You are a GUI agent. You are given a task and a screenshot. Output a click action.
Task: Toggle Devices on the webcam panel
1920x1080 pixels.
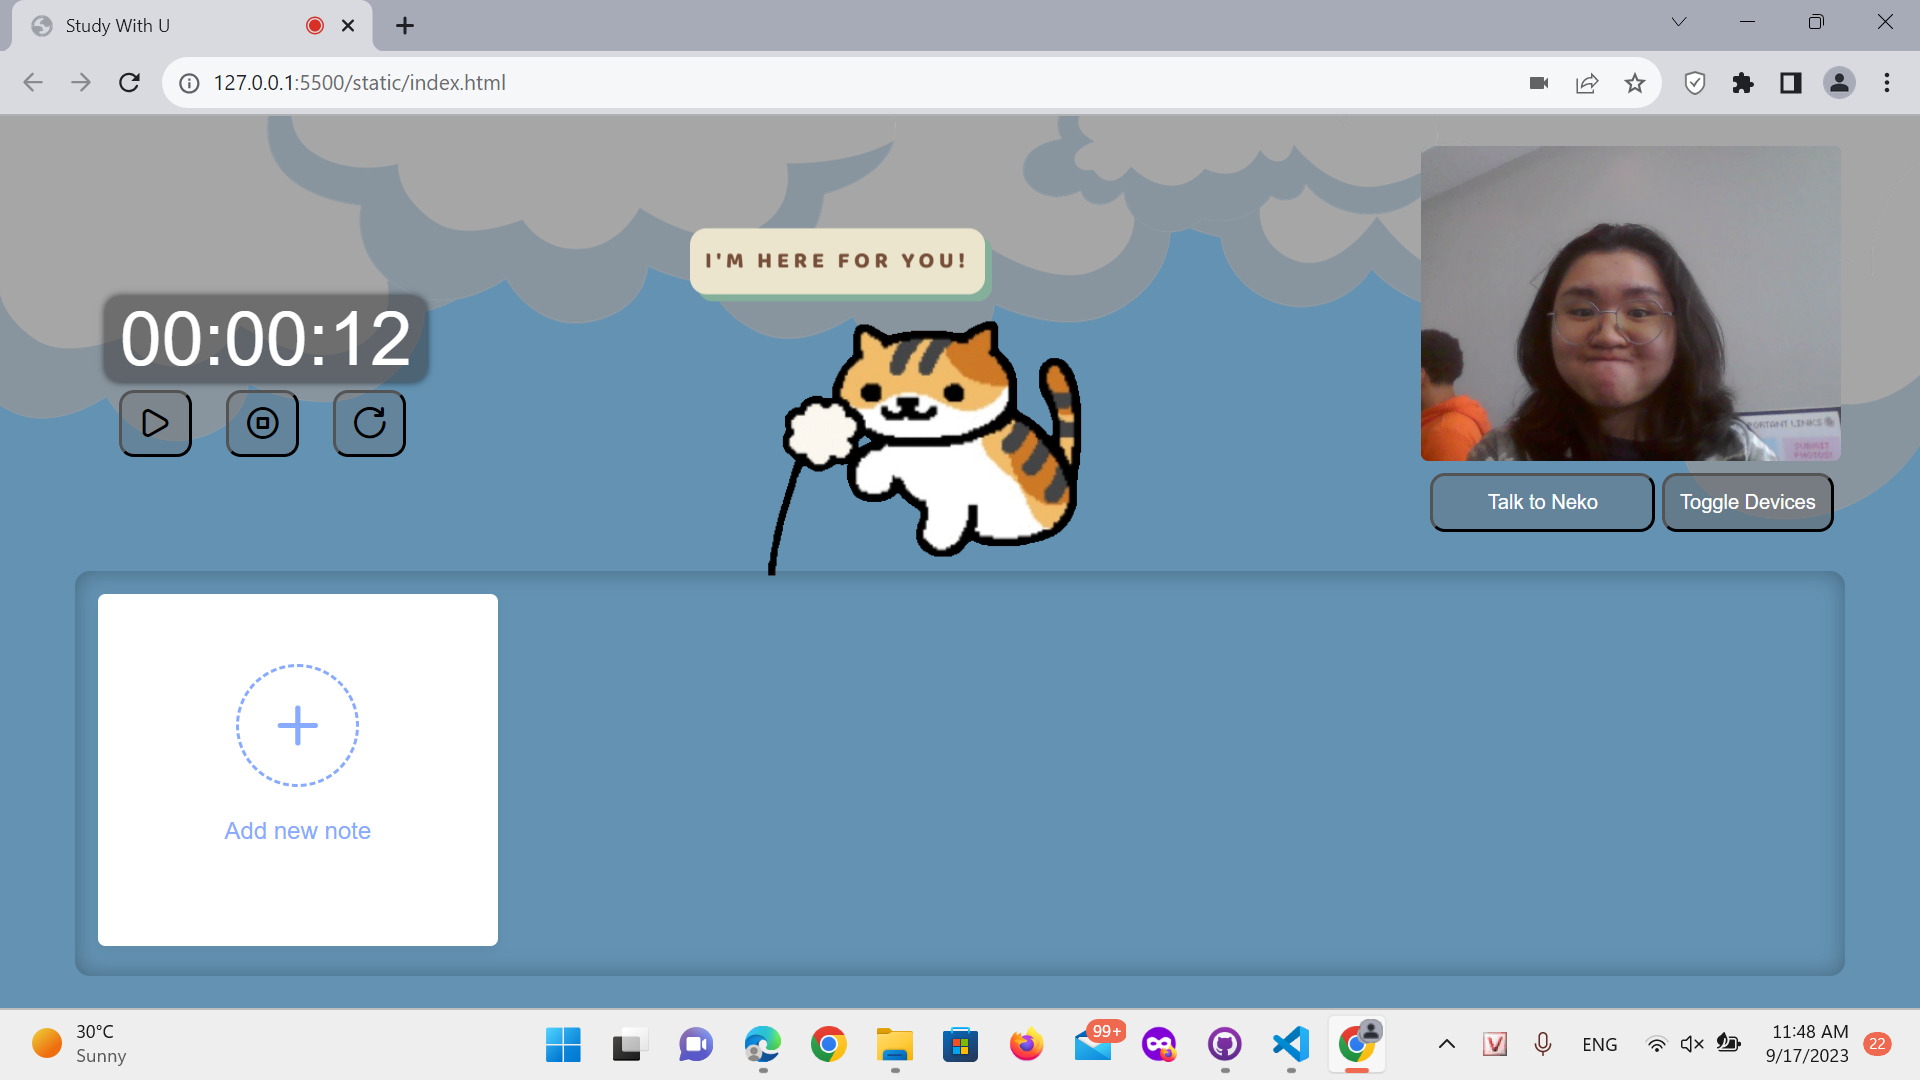(1746, 502)
